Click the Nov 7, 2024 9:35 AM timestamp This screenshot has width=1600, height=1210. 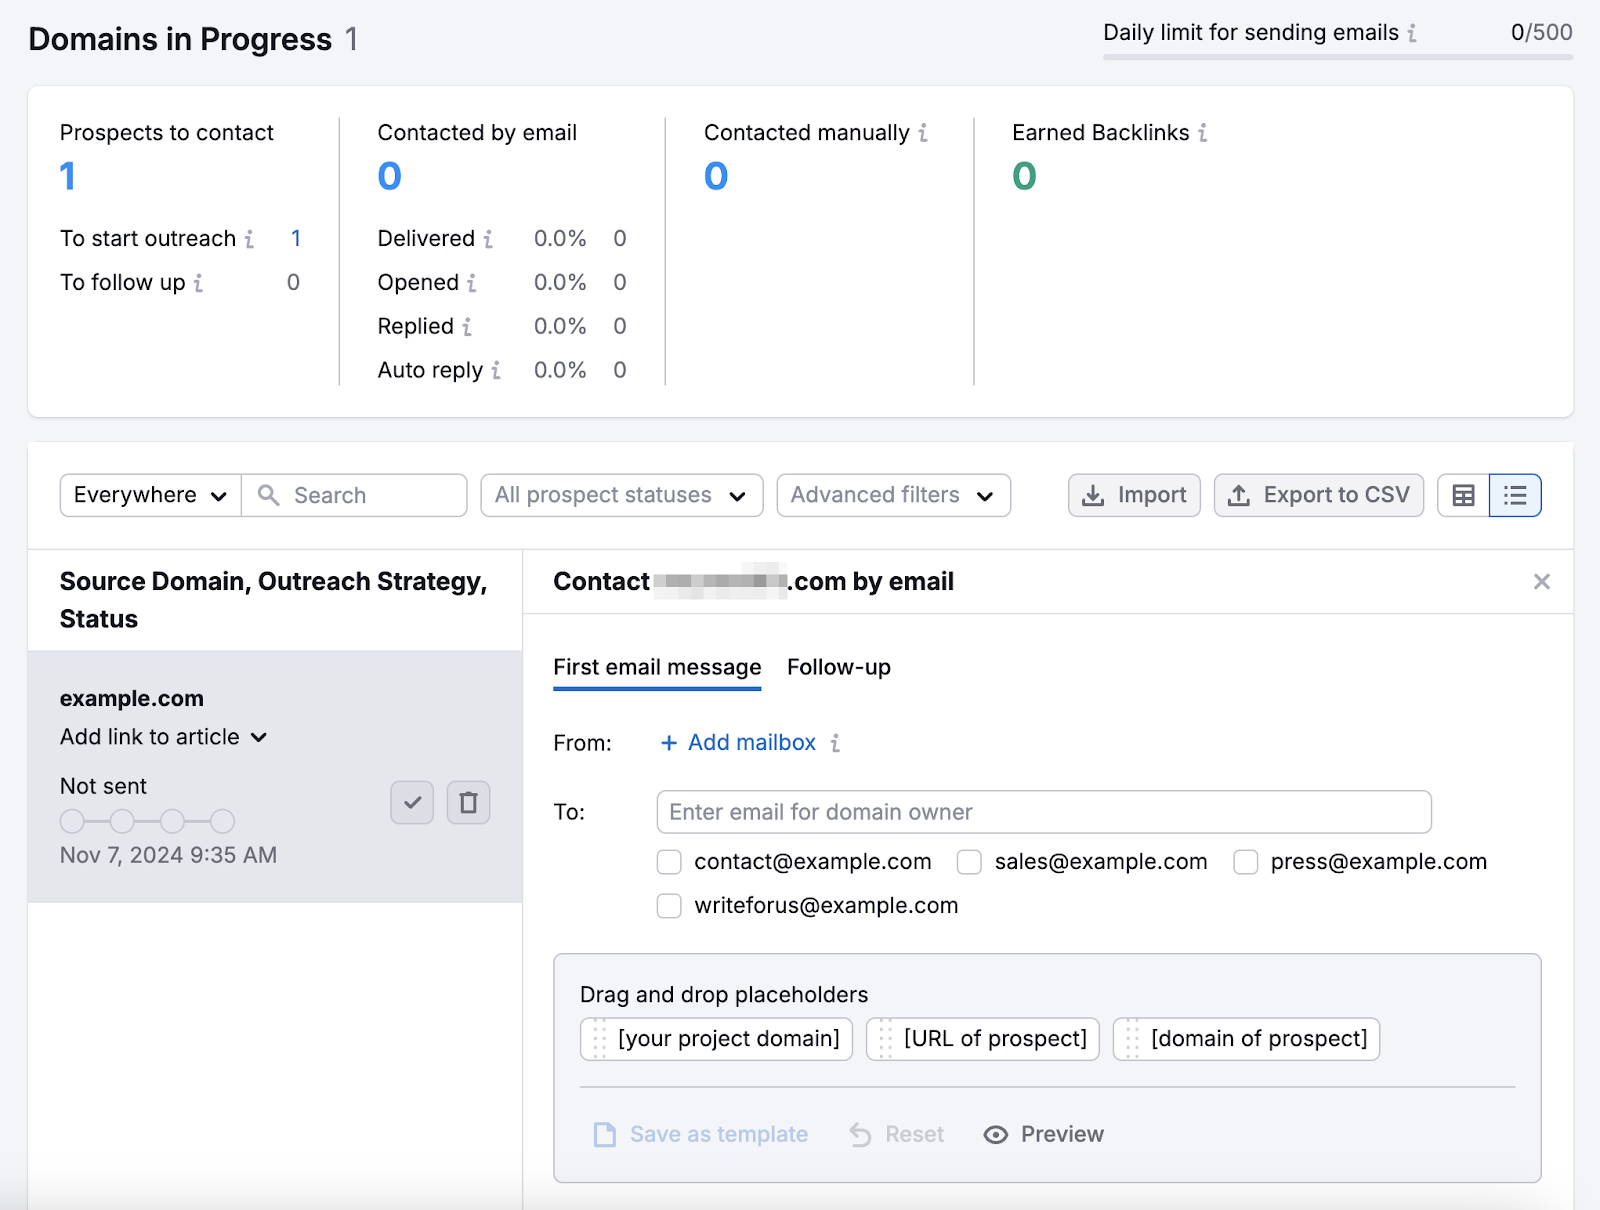(168, 856)
